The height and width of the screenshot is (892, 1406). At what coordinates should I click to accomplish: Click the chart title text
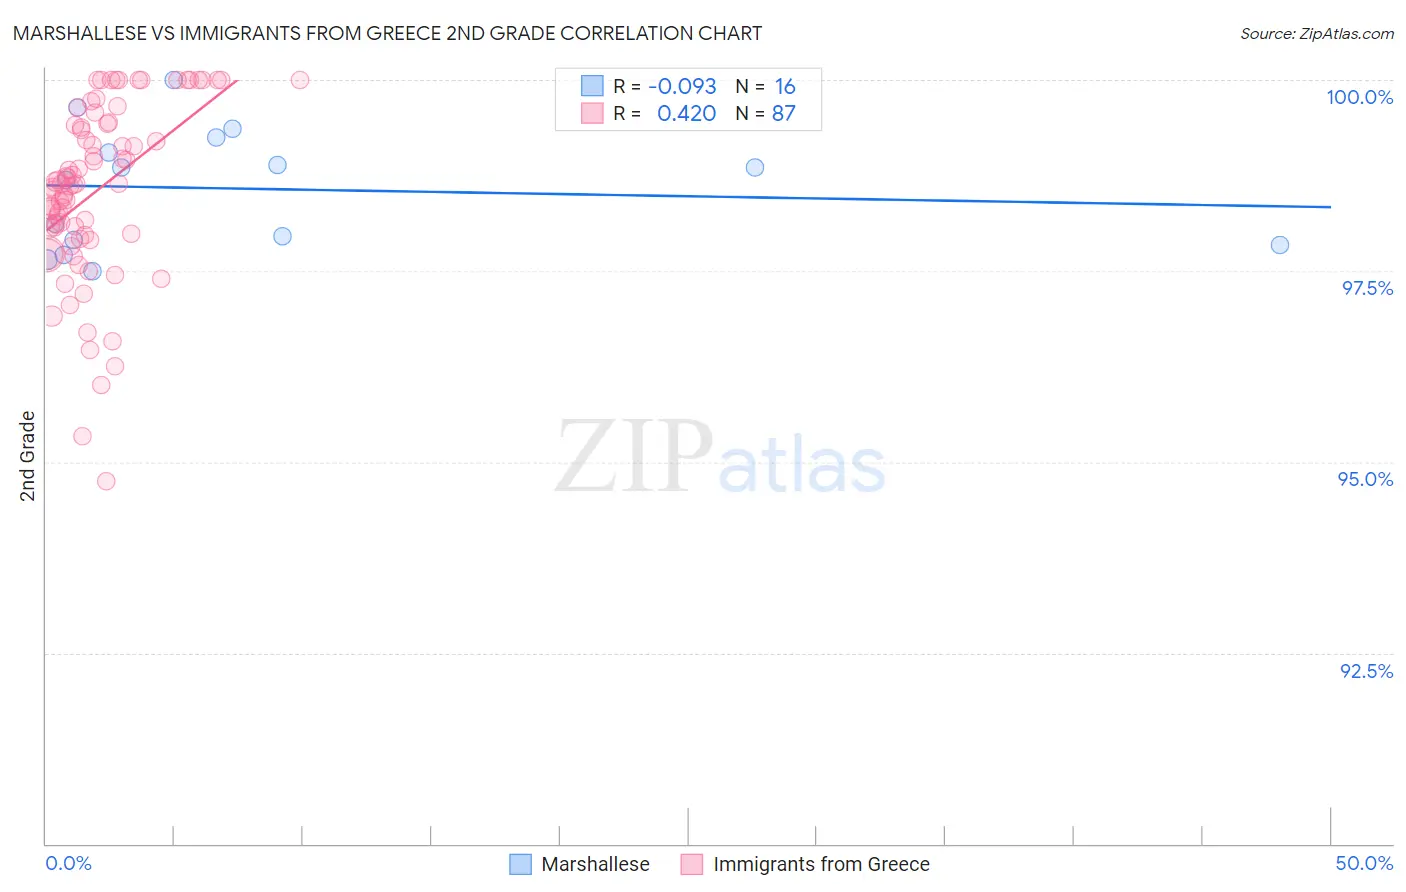pyautogui.click(x=387, y=33)
